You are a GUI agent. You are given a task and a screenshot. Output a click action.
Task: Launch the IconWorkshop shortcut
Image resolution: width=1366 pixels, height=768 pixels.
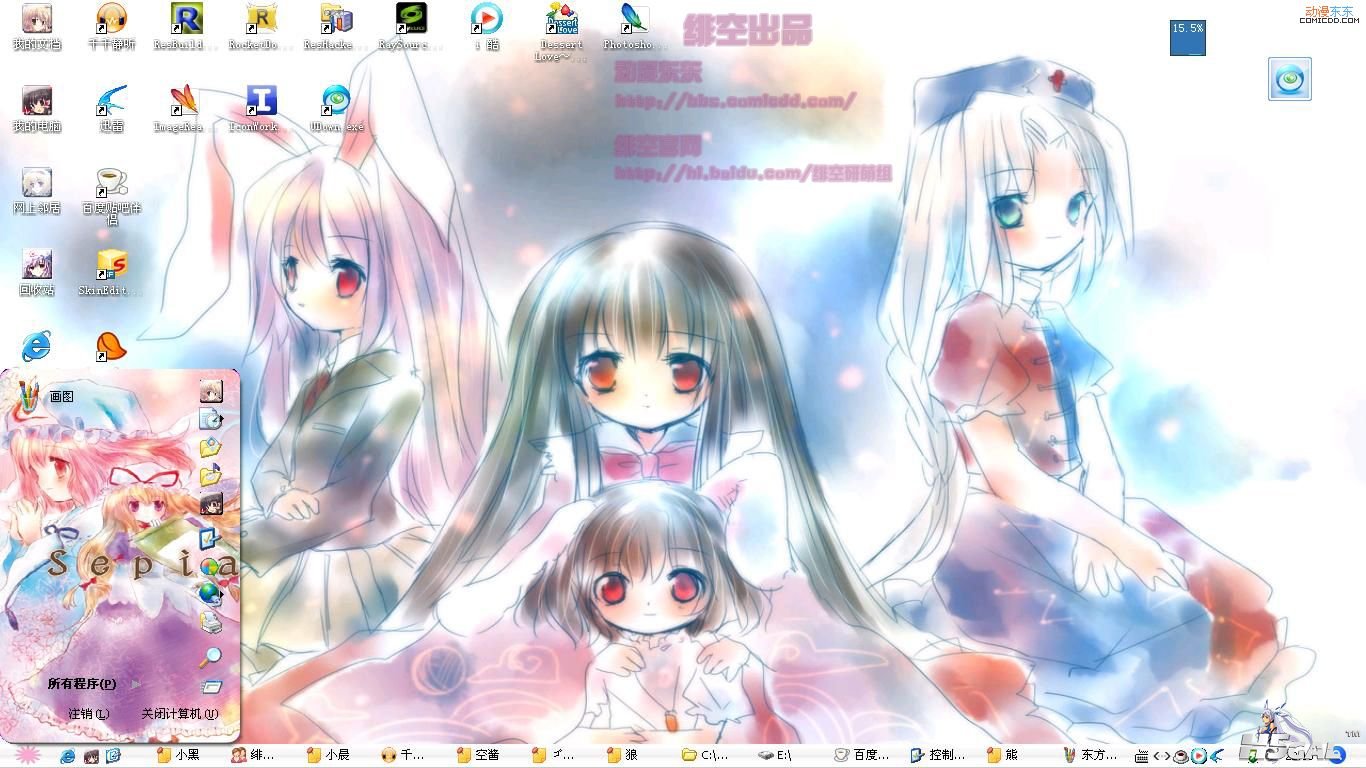tap(260, 108)
